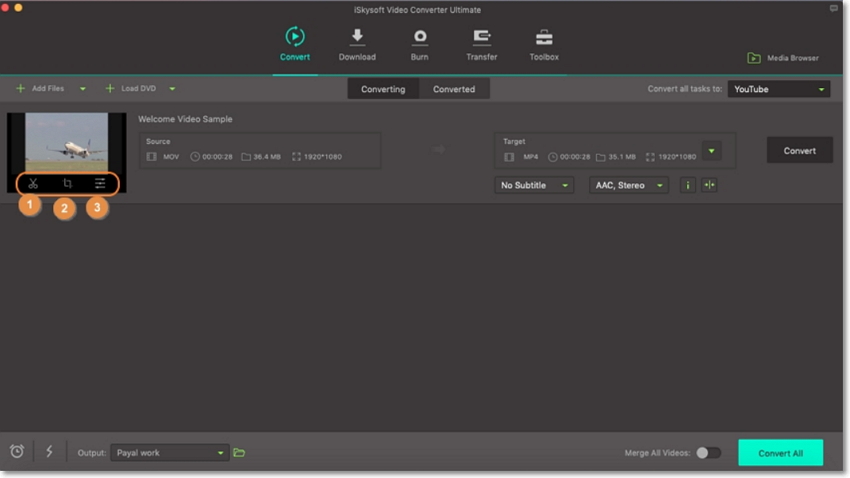
Task: Toggle the lightning high-speed conversion icon
Action: pyautogui.click(x=49, y=452)
